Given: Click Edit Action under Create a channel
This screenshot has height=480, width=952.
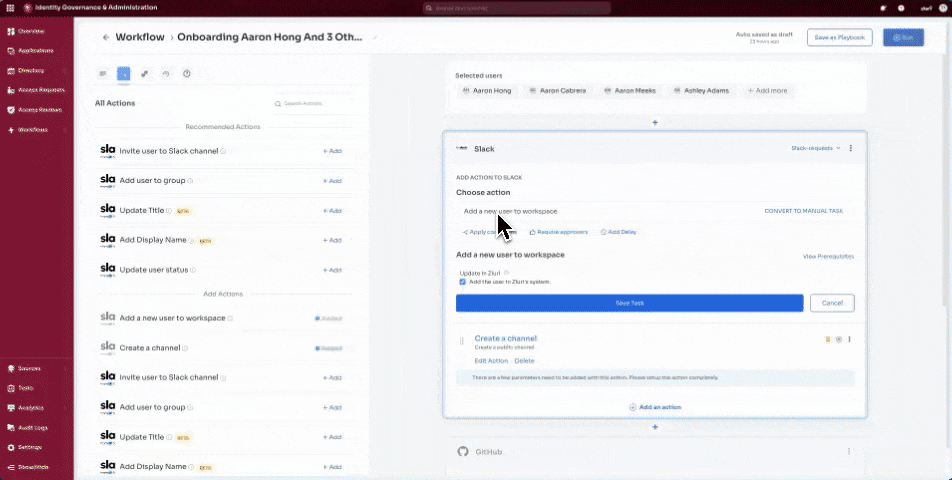Looking at the screenshot, I should pos(491,361).
